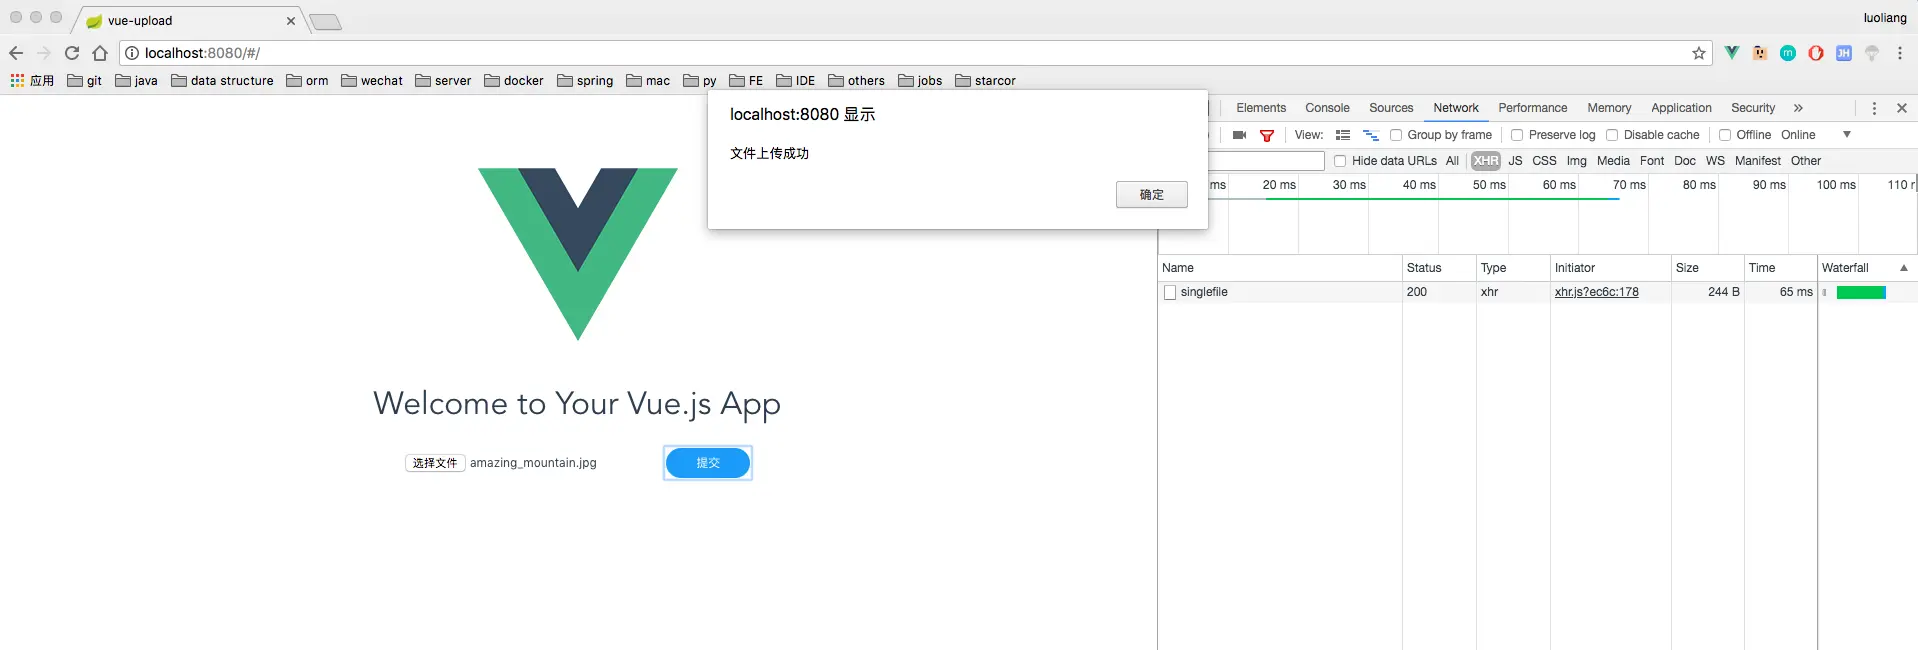The width and height of the screenshot is (1918, 650).
Task: Open the Vue devtools extension icon
Action: (x=1732, y=53)
